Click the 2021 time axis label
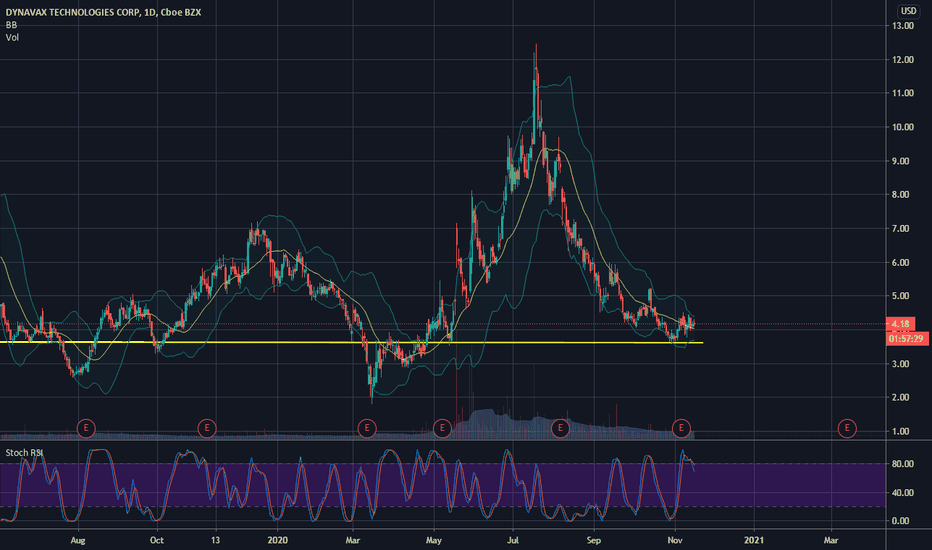This screenshot has height=550, width=932. pos(754,540)
